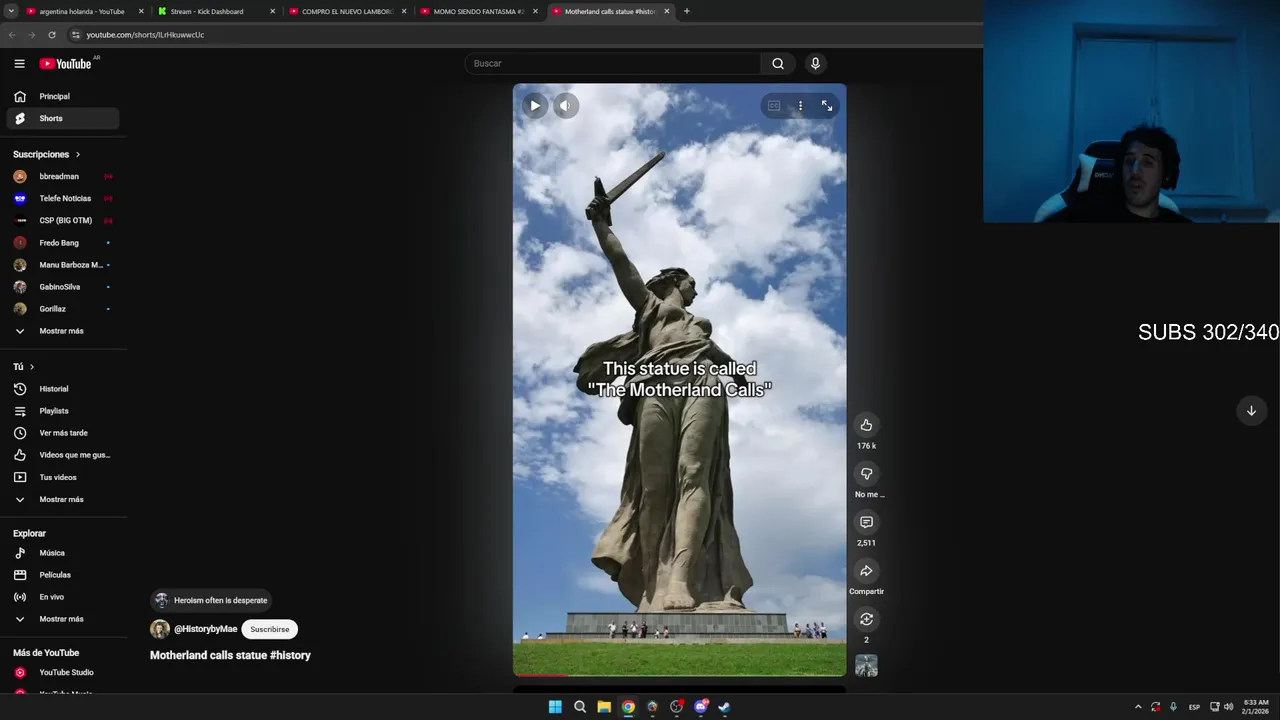Screen dimensions: 1280x720
Task: Open the bbreadman subscription channel
Action: (x=63, y=176)
